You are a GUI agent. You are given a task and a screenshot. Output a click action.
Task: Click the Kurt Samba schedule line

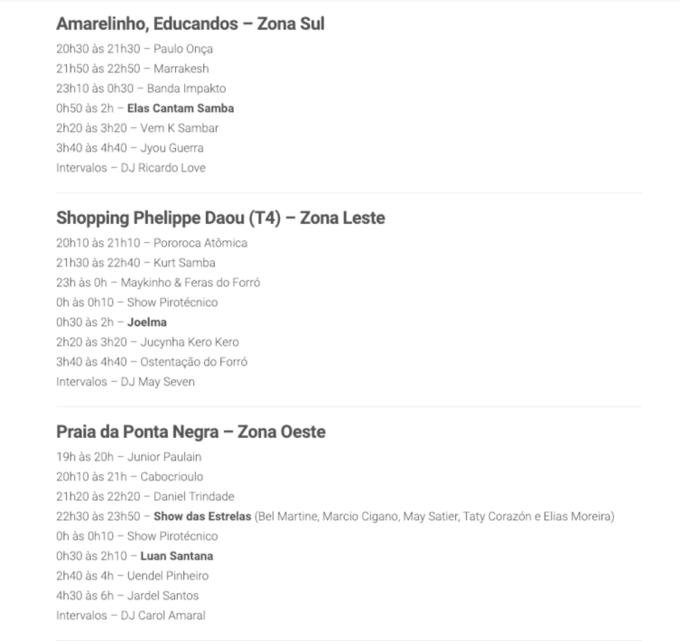pyautogui.click(x=136, y=262)
